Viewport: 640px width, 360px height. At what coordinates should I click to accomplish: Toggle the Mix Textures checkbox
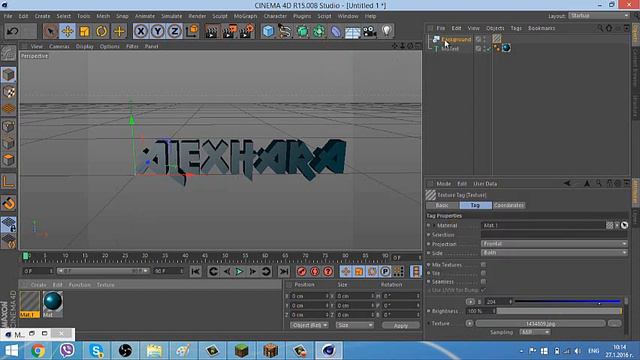483,264
